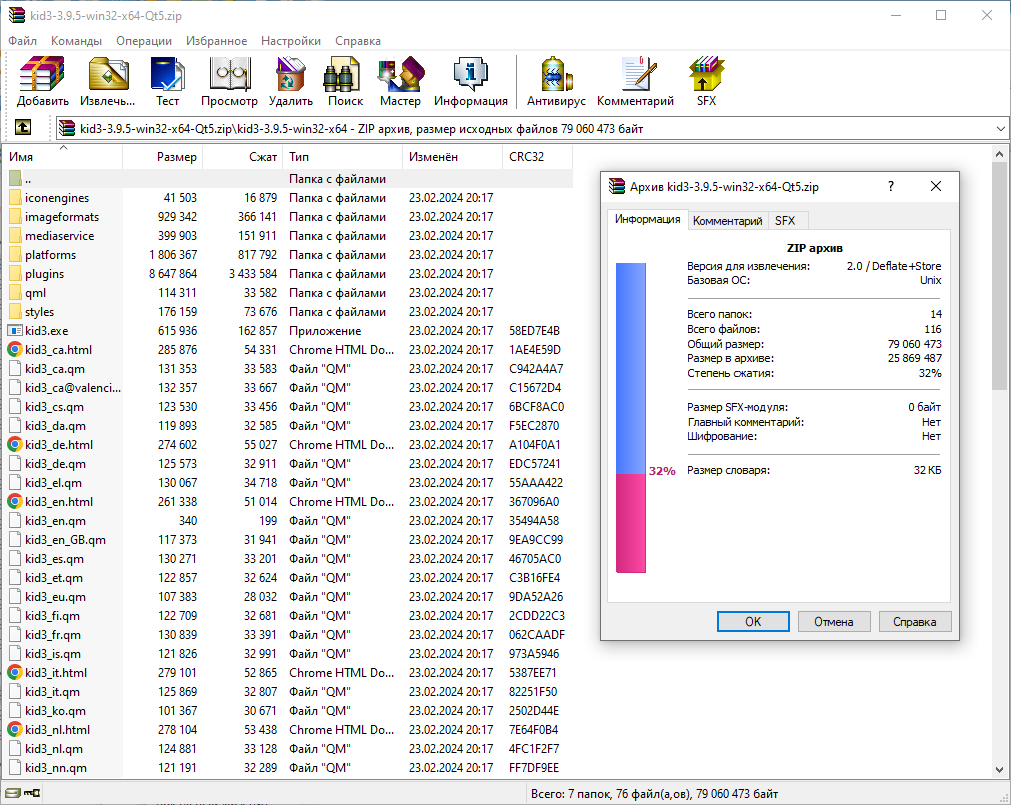Open the Просмотр (View) tool
Screen dimensions: 1011x805
pyautogui.click(x=229, y=82)
